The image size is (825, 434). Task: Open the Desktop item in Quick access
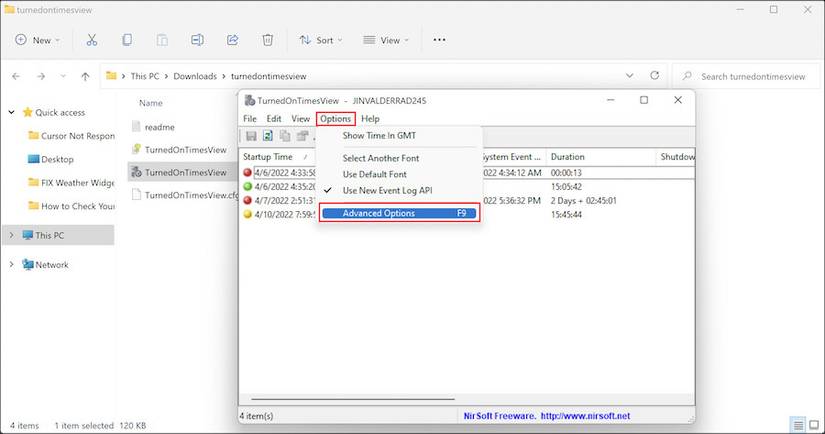coord(59,159)
